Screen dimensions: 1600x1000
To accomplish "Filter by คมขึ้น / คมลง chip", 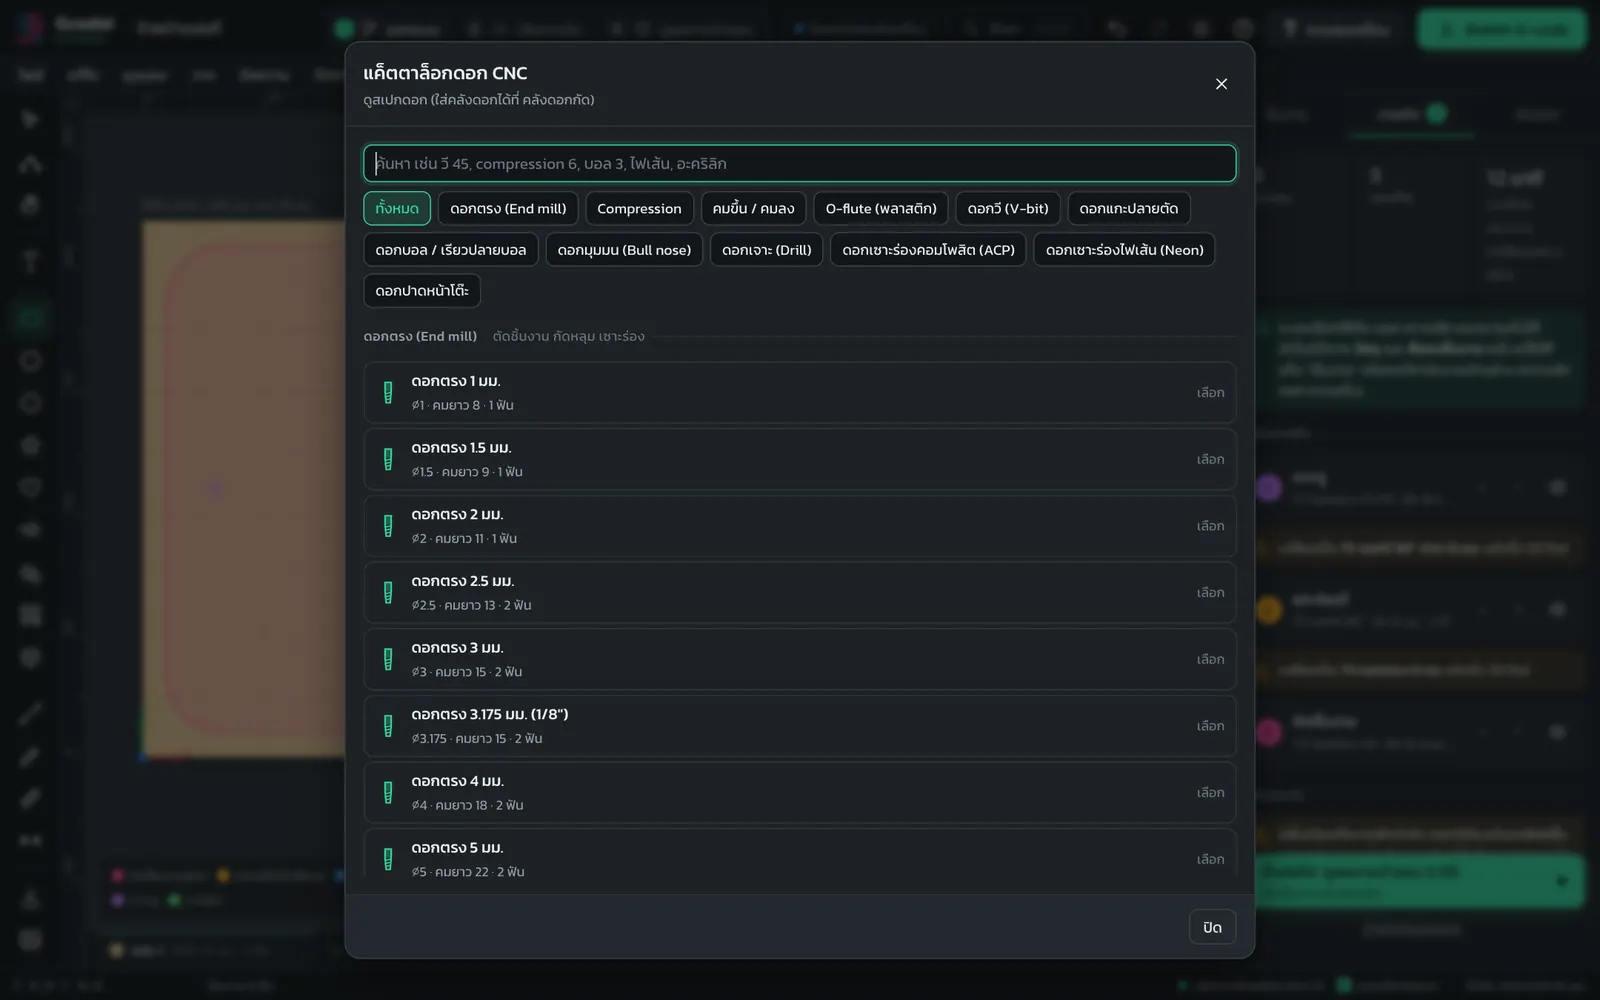I will 753,208.
